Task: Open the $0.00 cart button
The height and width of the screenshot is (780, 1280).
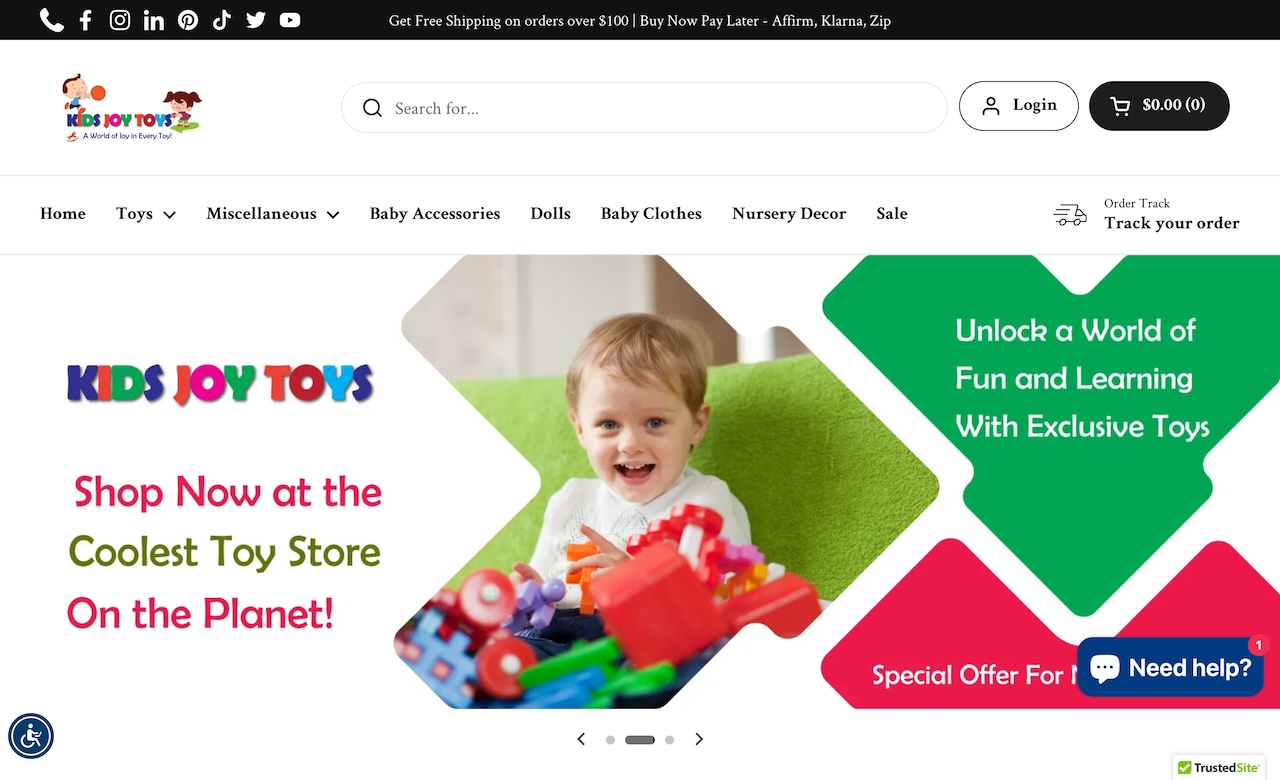Action: 1159,106
